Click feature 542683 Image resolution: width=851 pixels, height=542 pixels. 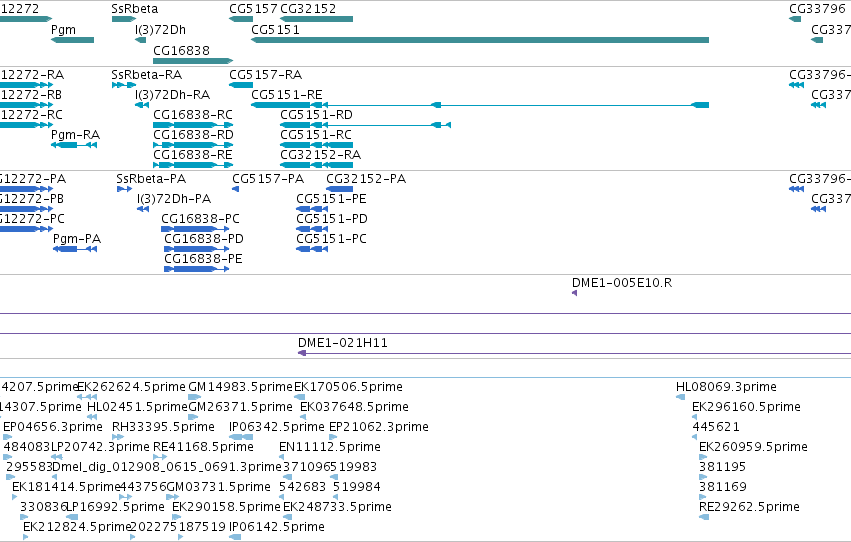click(x=302, y=487)
